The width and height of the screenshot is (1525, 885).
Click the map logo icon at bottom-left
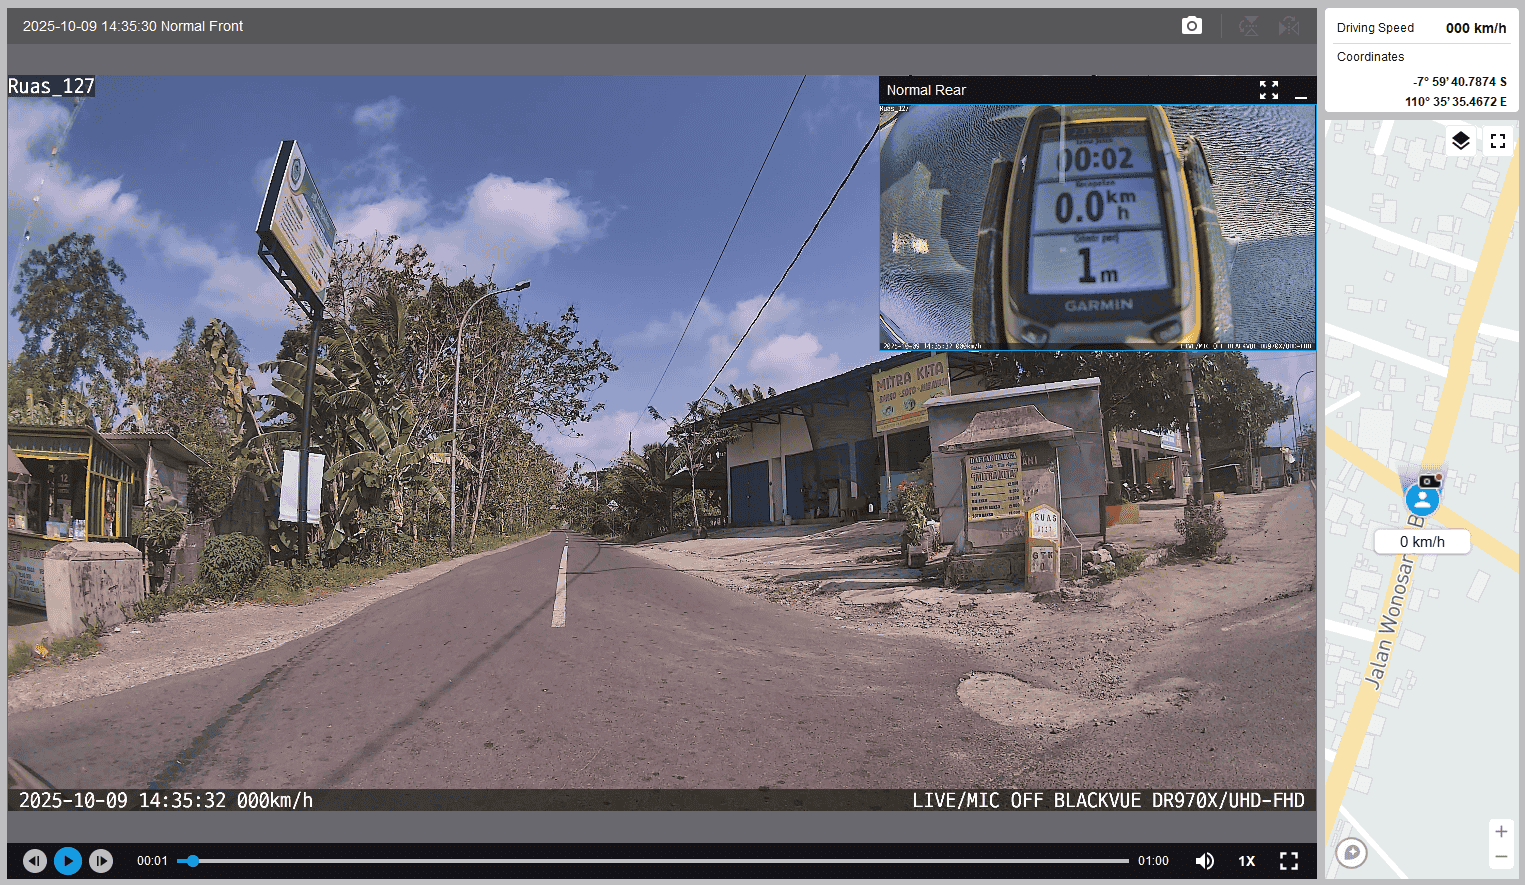coord(1351,852)
